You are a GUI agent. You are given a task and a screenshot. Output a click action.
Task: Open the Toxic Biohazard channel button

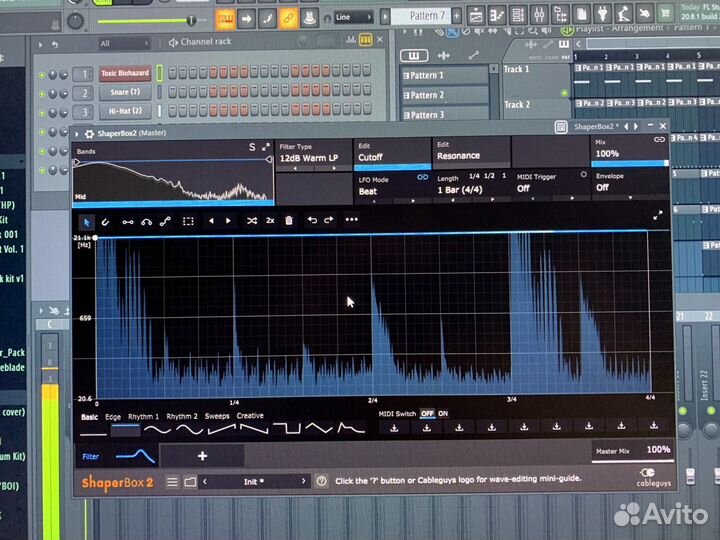click(x=125, y=73)
